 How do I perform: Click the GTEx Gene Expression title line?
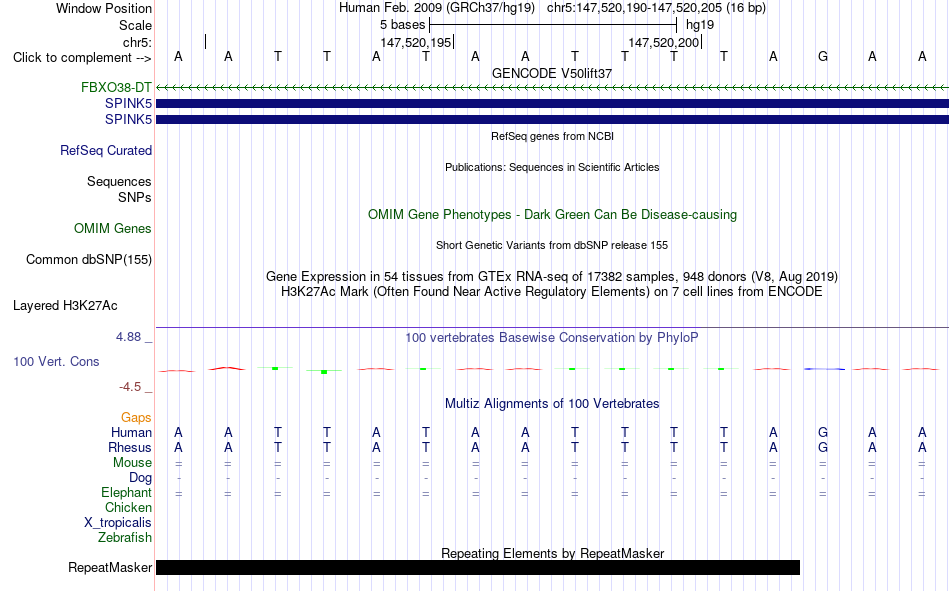point(552,276)
